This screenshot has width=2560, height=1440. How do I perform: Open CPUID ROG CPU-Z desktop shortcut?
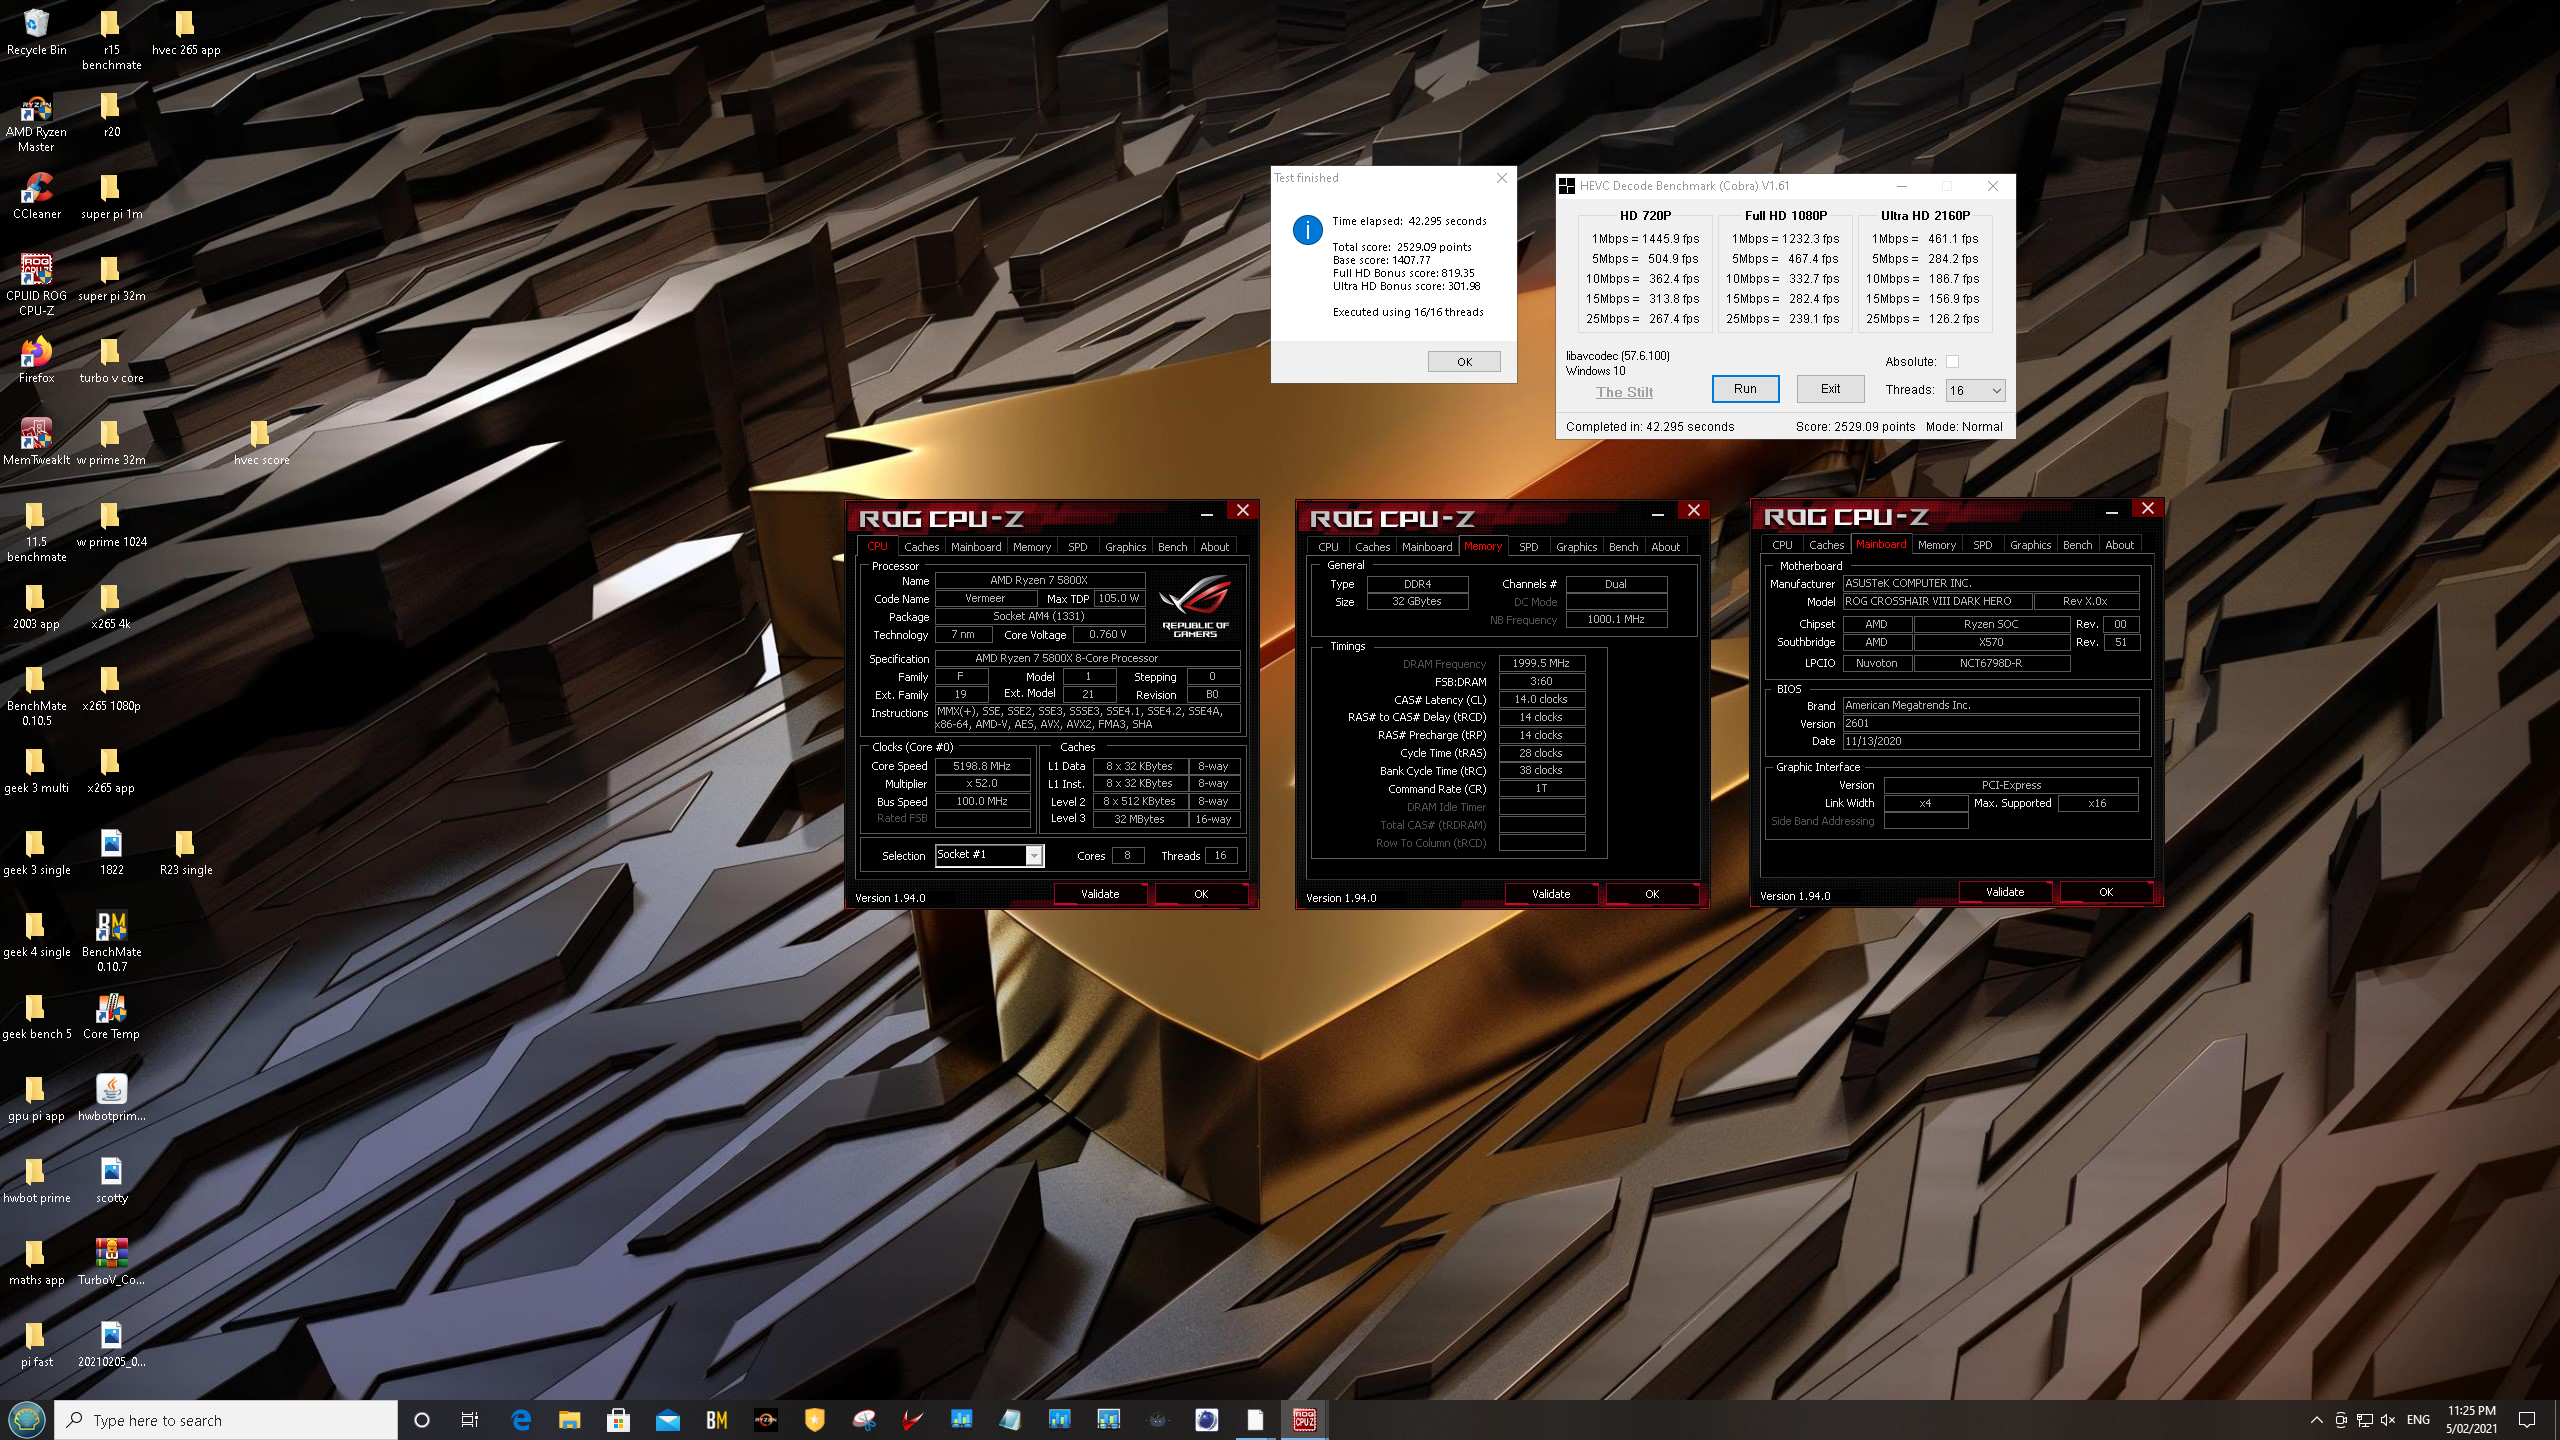click(x=36, y=284)
